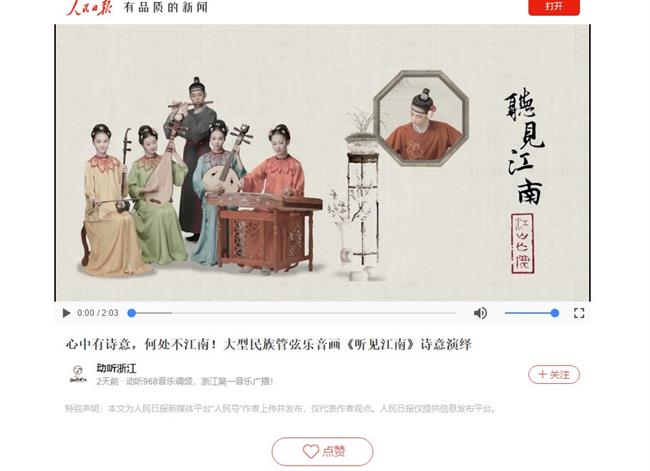Image resolution: width=650 pixels, height=471 pixels.
Task: Click the octagonal window portrait in the video
Action: pos(421,119)
